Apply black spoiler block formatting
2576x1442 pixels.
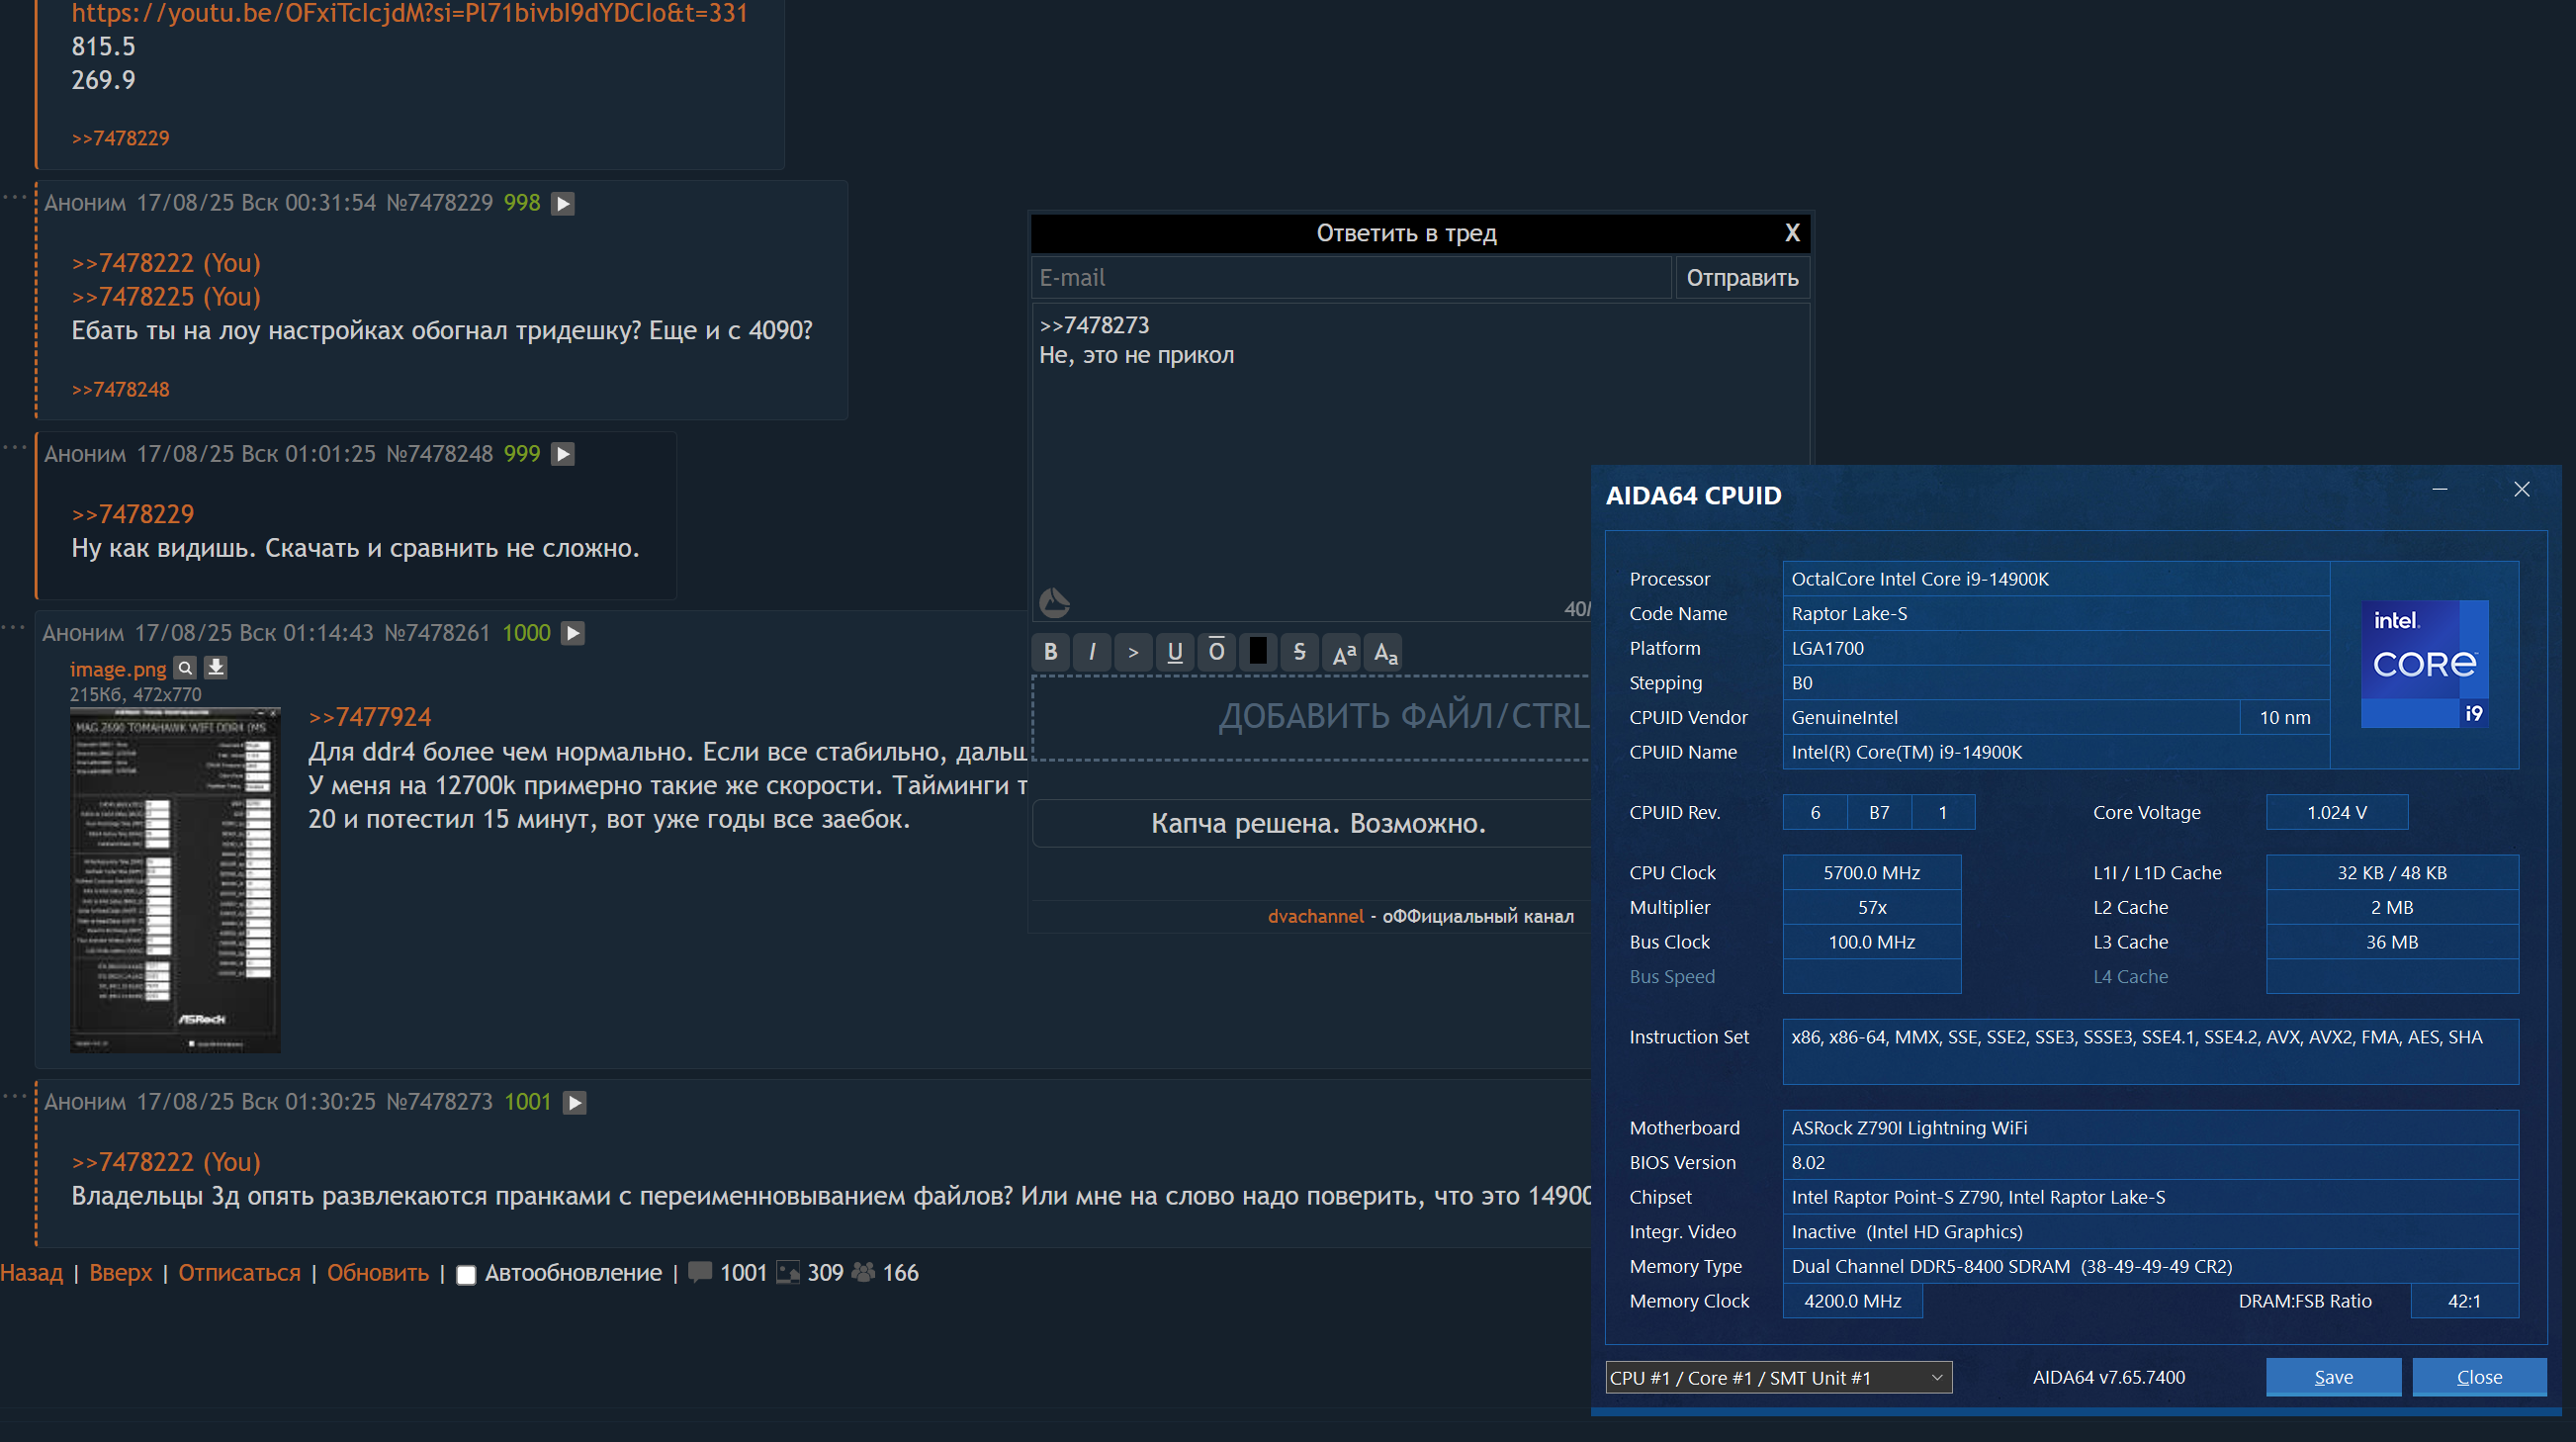click(x=1258, y=652)
